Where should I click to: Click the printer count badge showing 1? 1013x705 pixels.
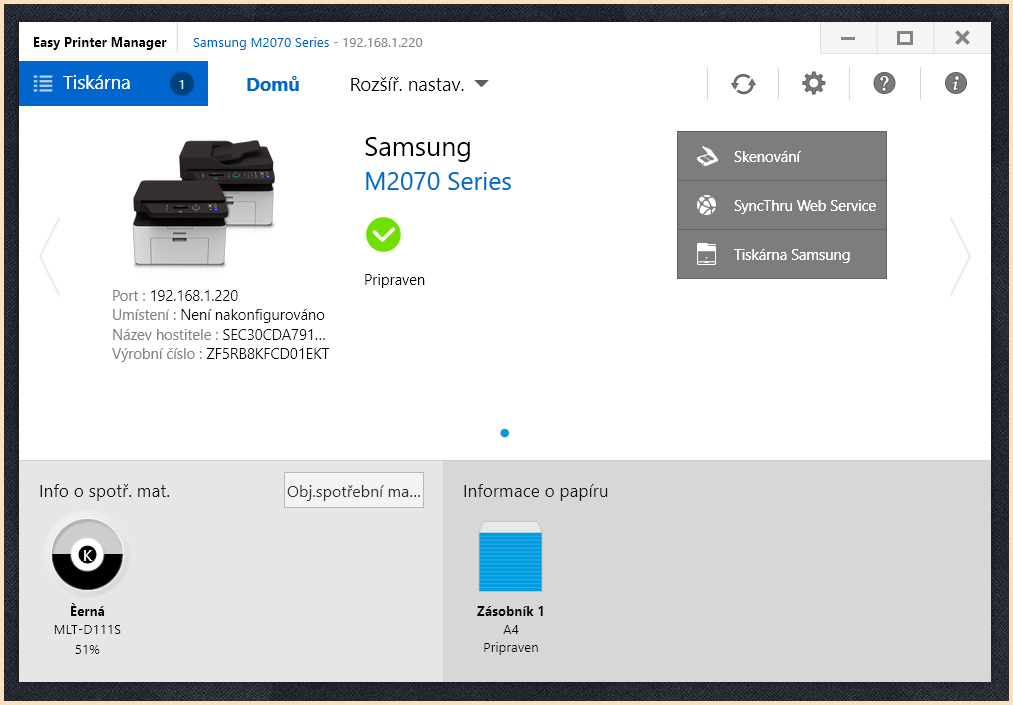[x=182, y=84]
